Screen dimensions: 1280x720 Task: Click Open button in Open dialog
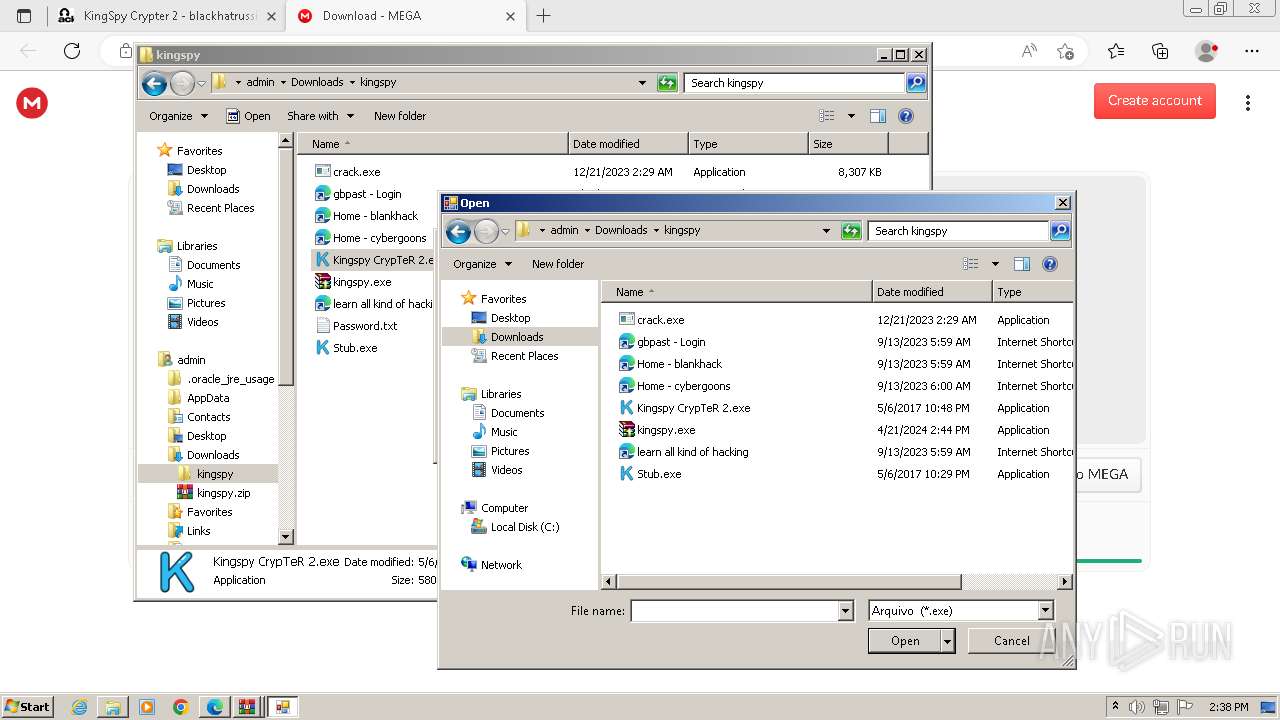point(905,641)
